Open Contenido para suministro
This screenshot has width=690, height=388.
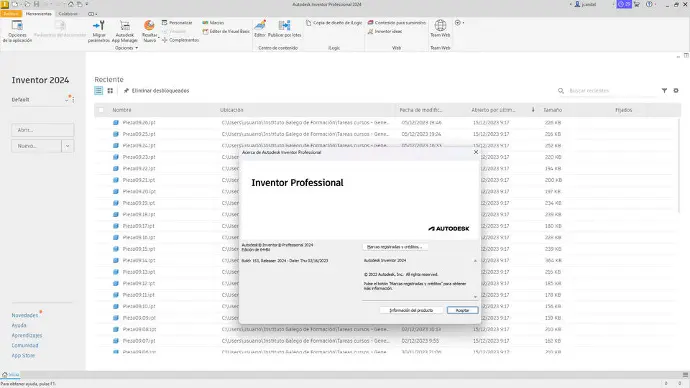click(396, 22)
